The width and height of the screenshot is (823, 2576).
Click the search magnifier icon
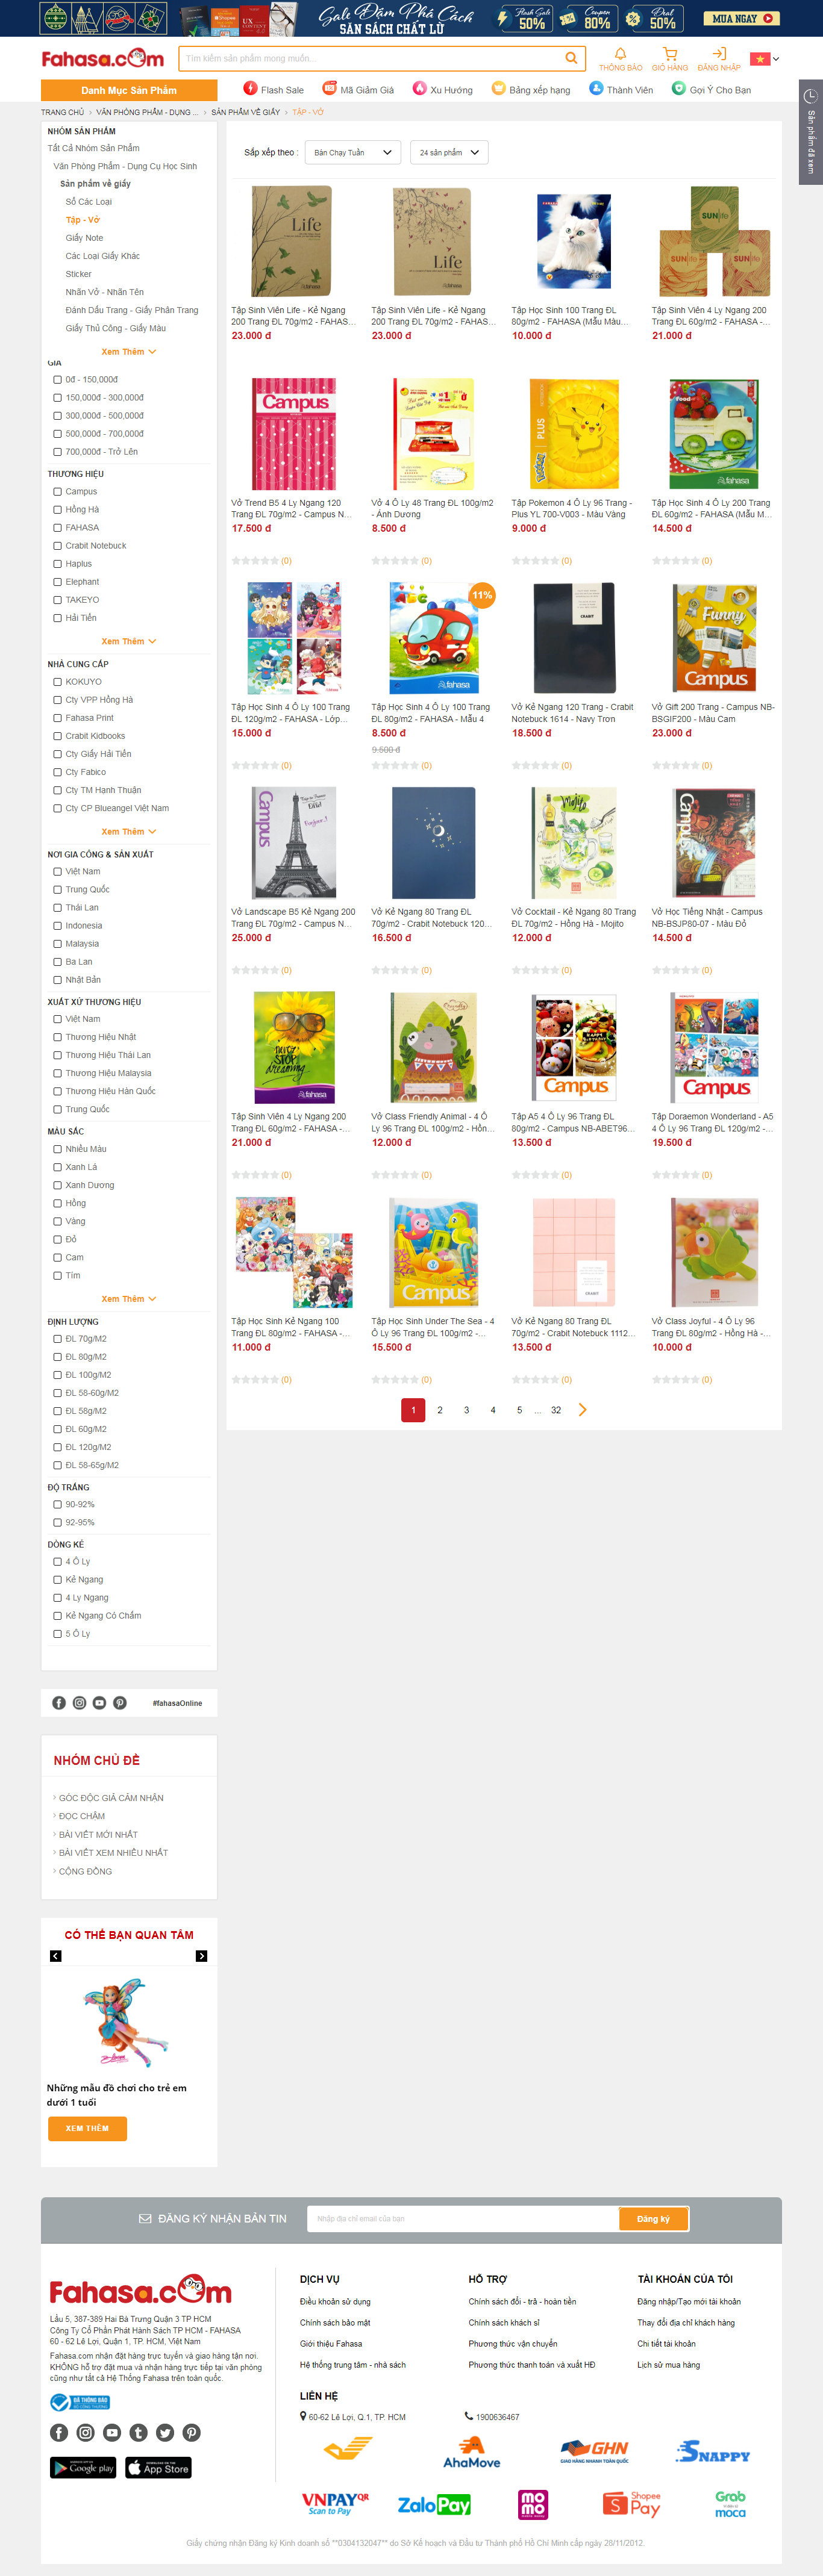click(x=570, y=58)
